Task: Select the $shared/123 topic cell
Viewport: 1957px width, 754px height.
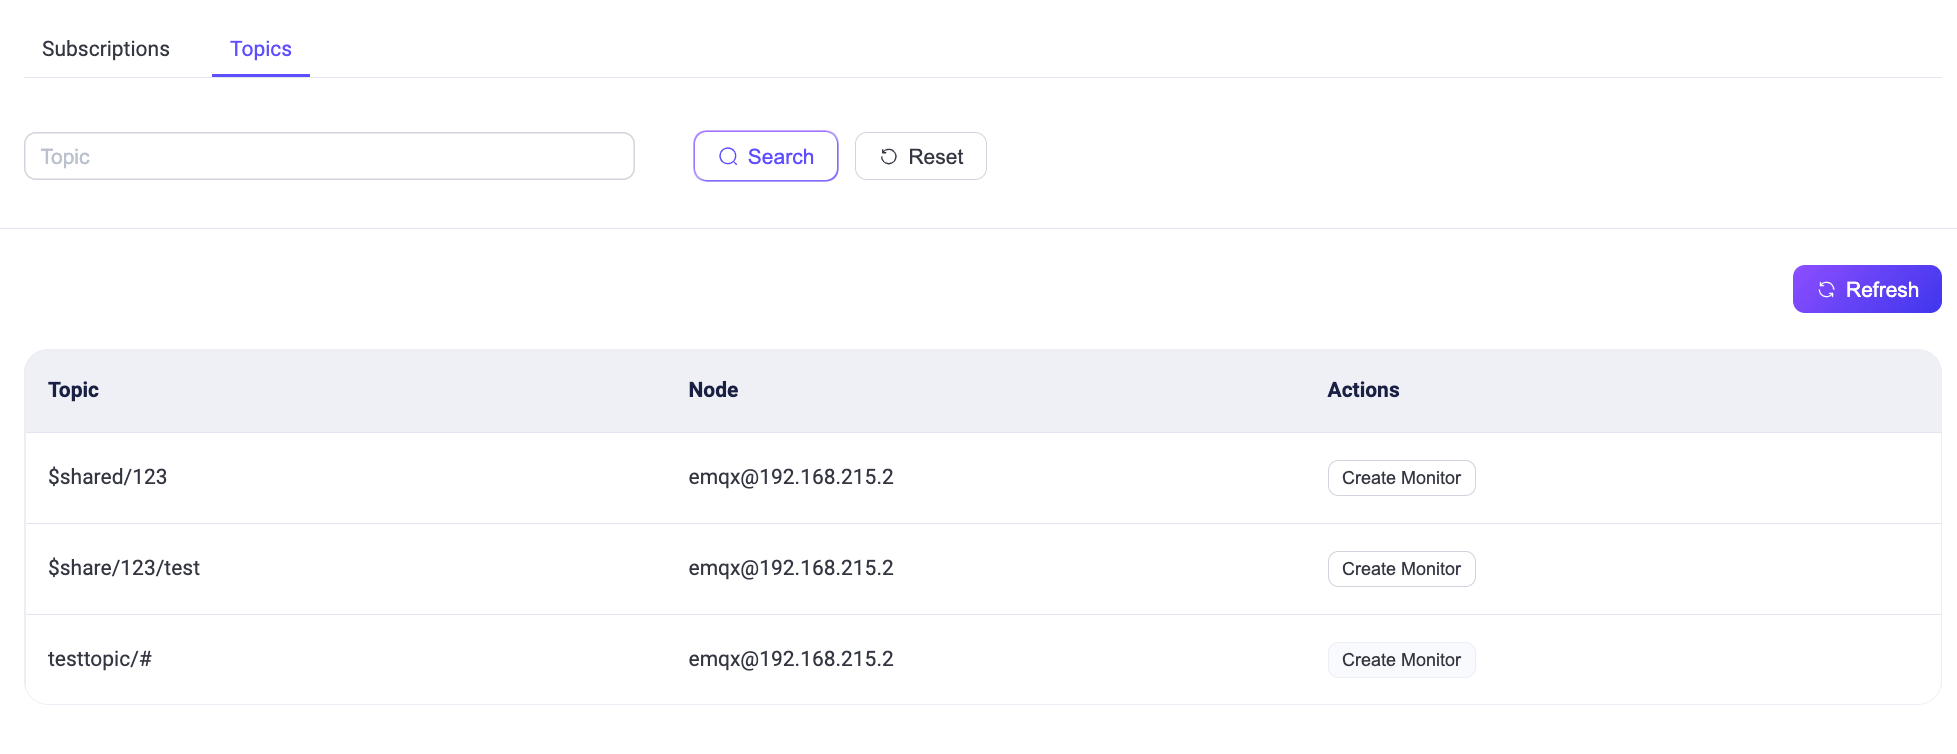Action: [108, 477]
